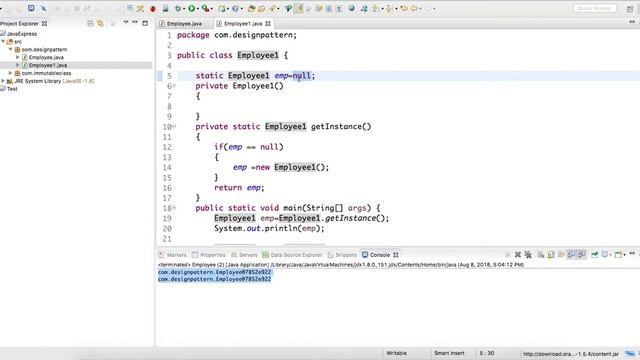Click the Open Perspective icon

(630, 8)
